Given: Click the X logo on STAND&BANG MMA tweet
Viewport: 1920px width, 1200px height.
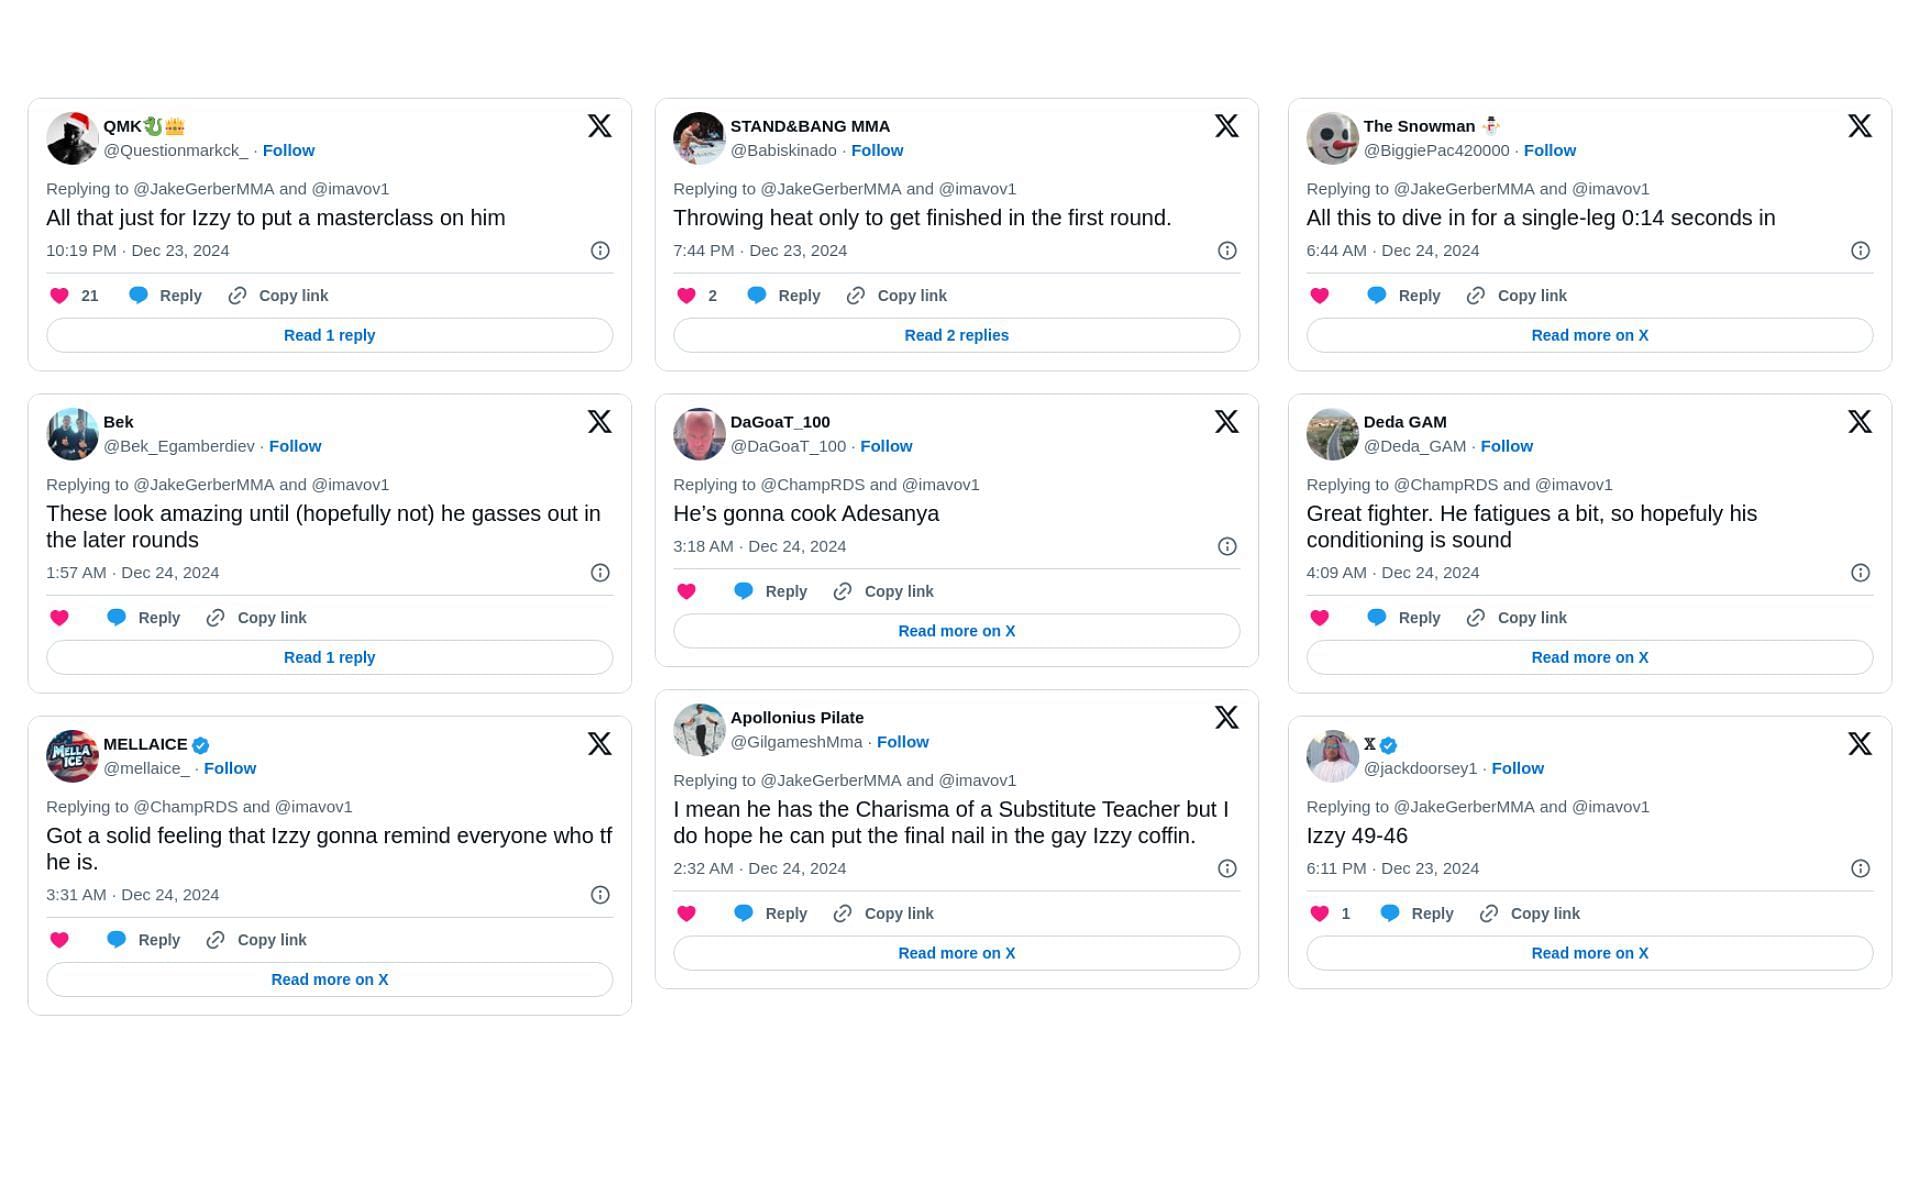Looking at the screenshot, I should (1226, 126).
